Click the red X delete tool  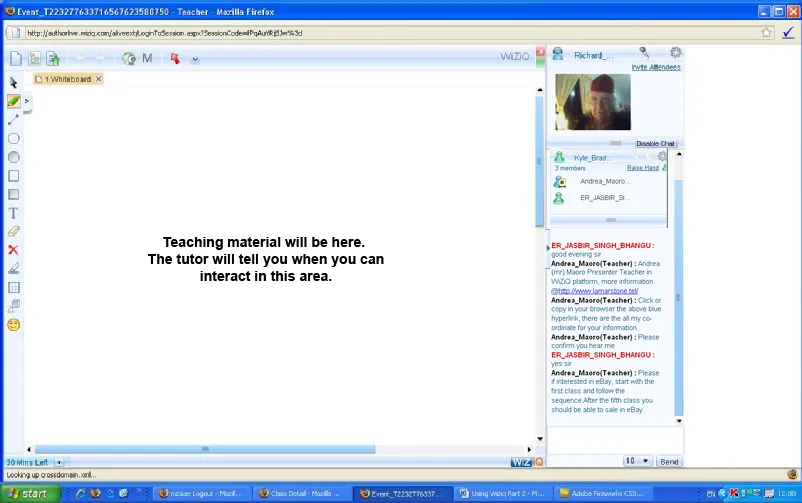coord(14,250)
